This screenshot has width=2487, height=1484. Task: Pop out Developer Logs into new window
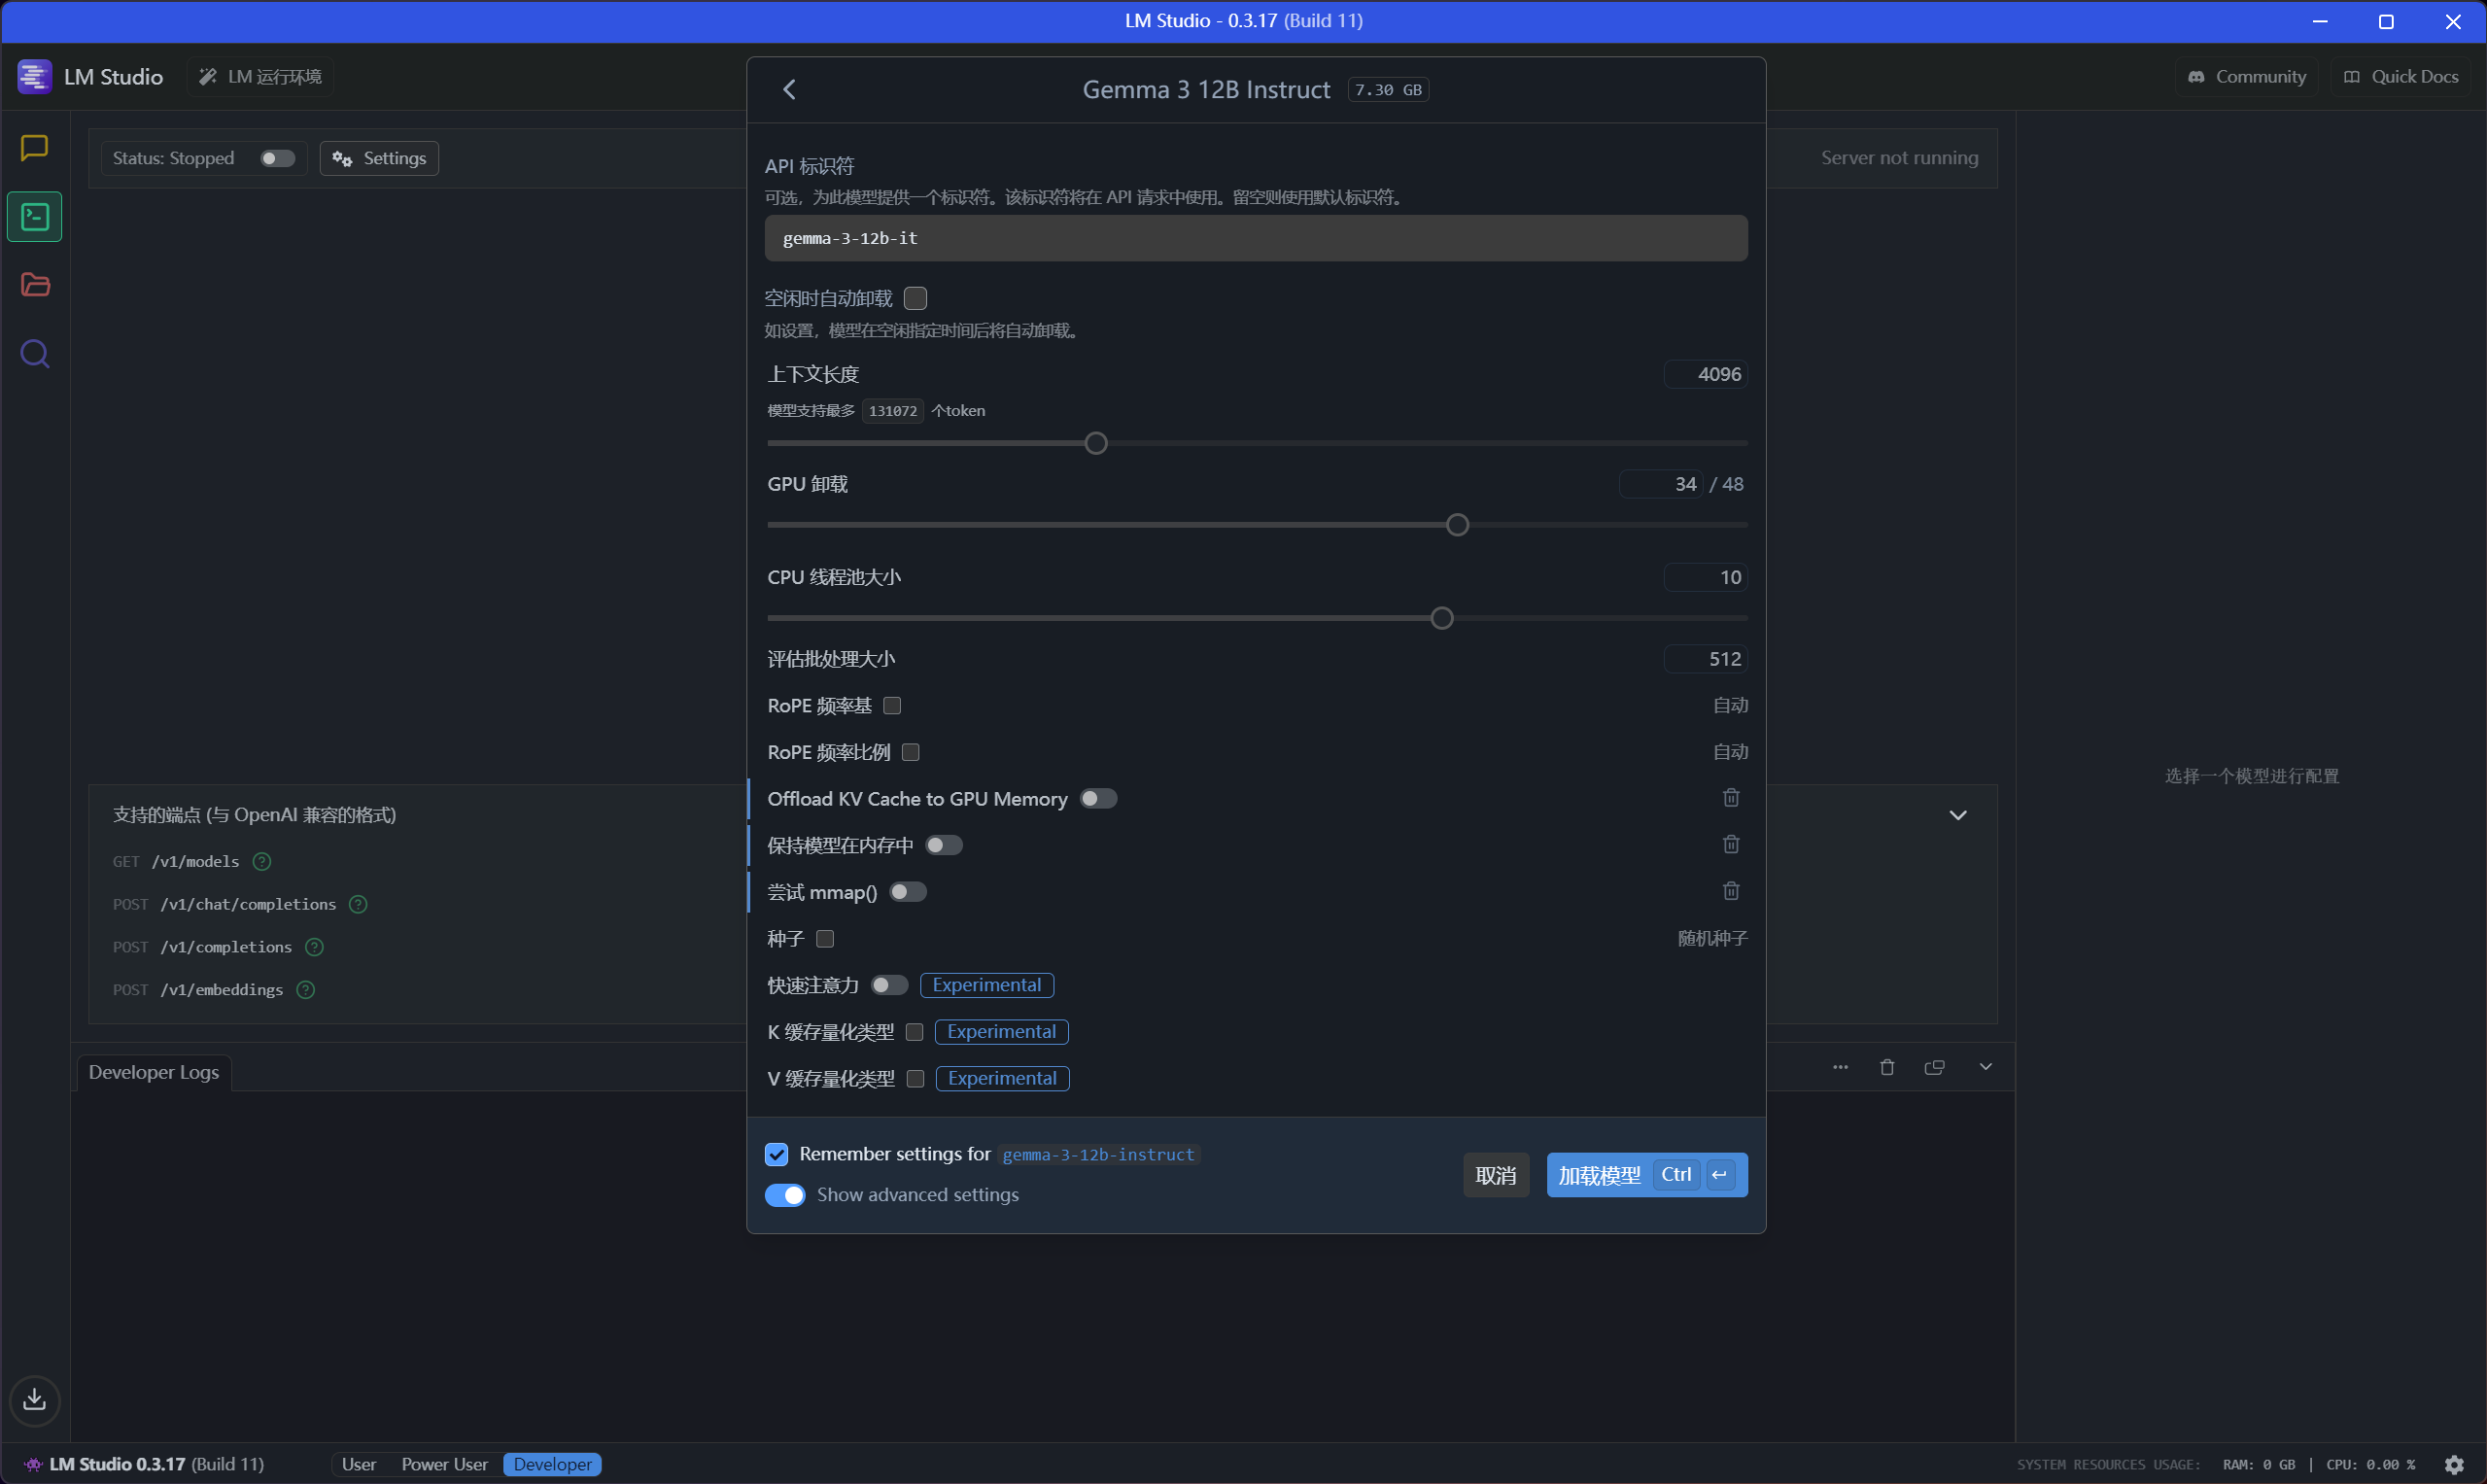(1934, 1067)
